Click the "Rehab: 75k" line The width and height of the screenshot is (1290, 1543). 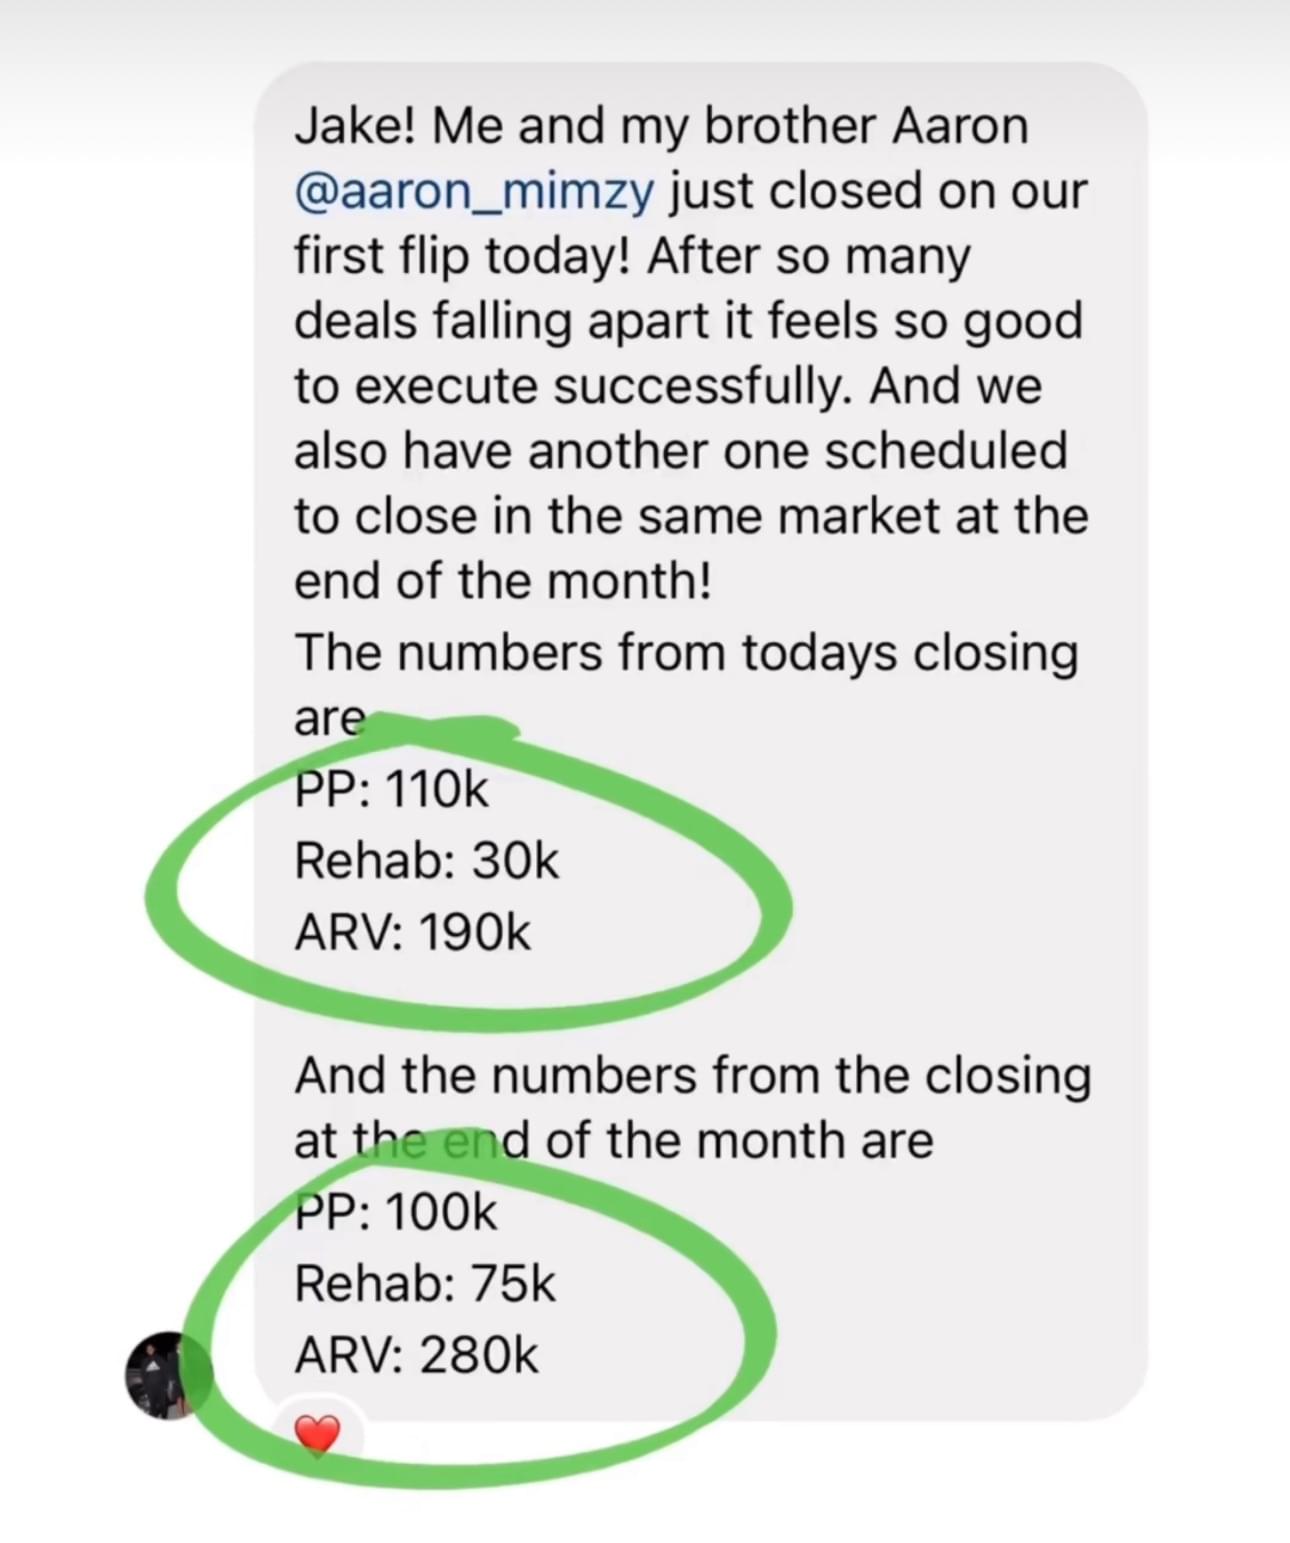pos(424,1283)
